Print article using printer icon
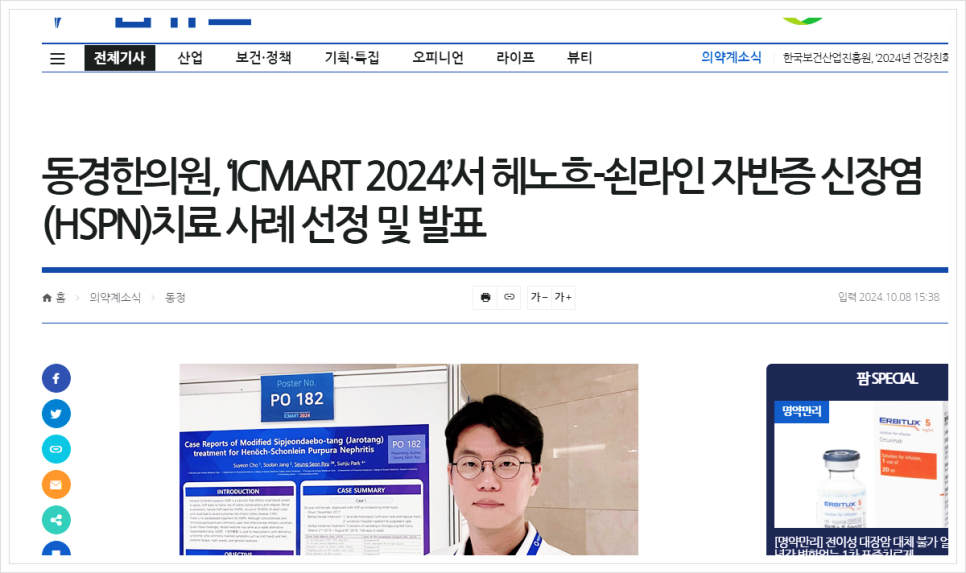Screen dimensions: 966x573 (x=485, y=298)
